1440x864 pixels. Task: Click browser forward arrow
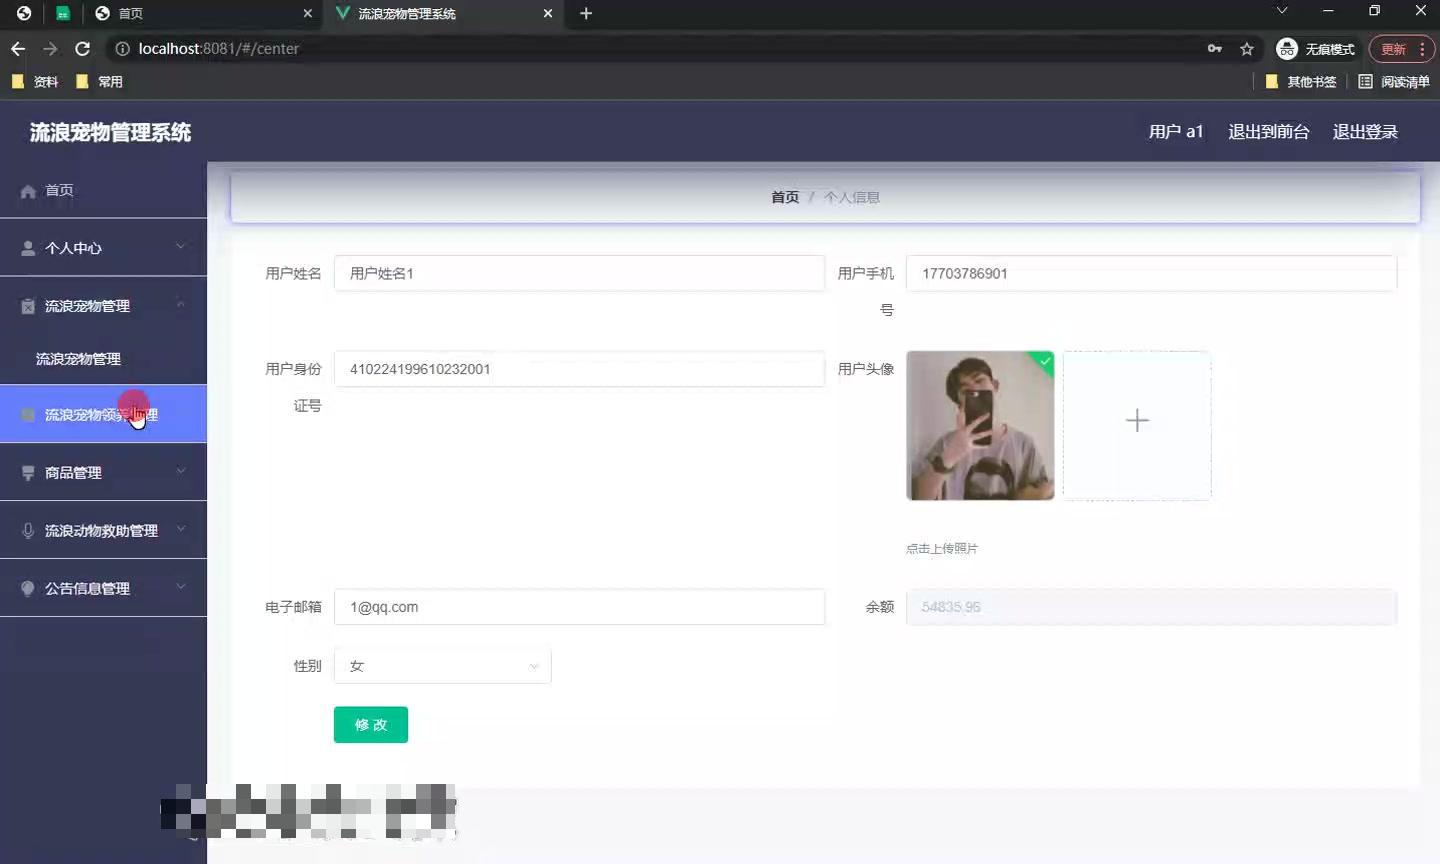pyautogui.click(x=50, y=48)
